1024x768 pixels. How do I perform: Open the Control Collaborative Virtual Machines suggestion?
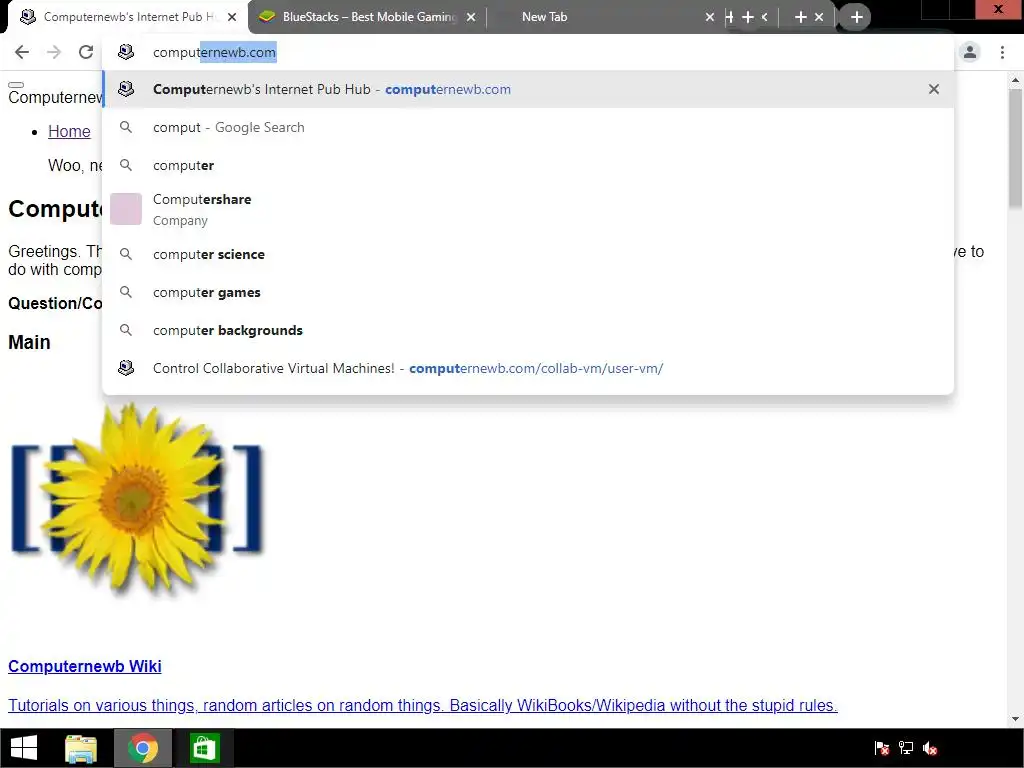pos(528,368)
